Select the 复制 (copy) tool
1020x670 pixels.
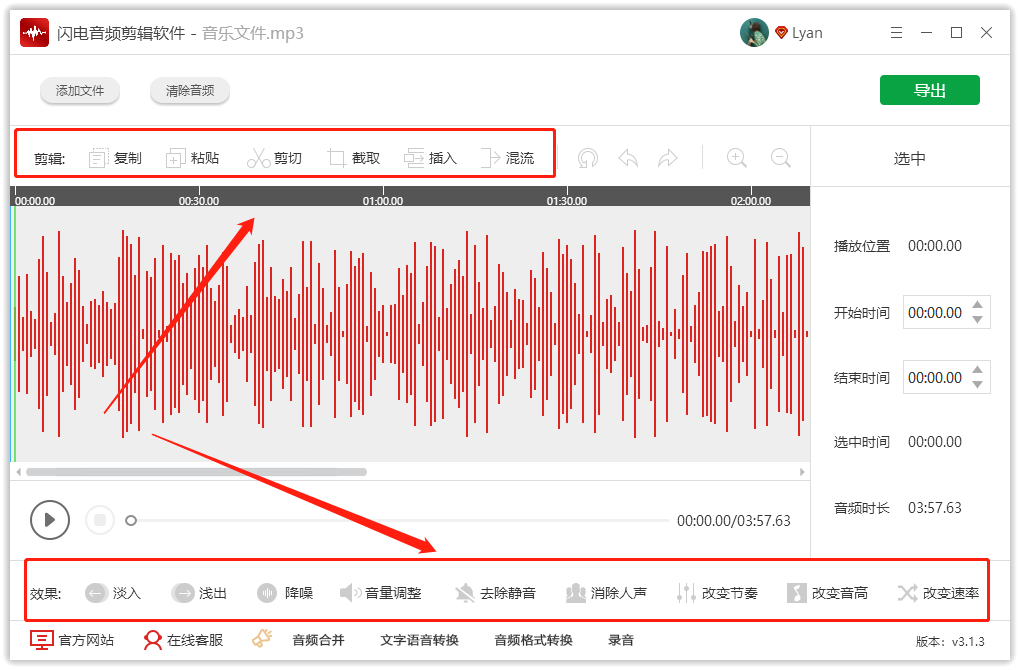(x=115, y=157)
